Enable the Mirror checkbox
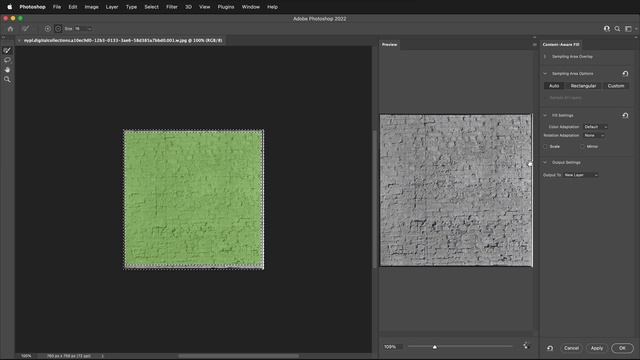The height and width of the screenshot is (360, 640). point(582,147)
